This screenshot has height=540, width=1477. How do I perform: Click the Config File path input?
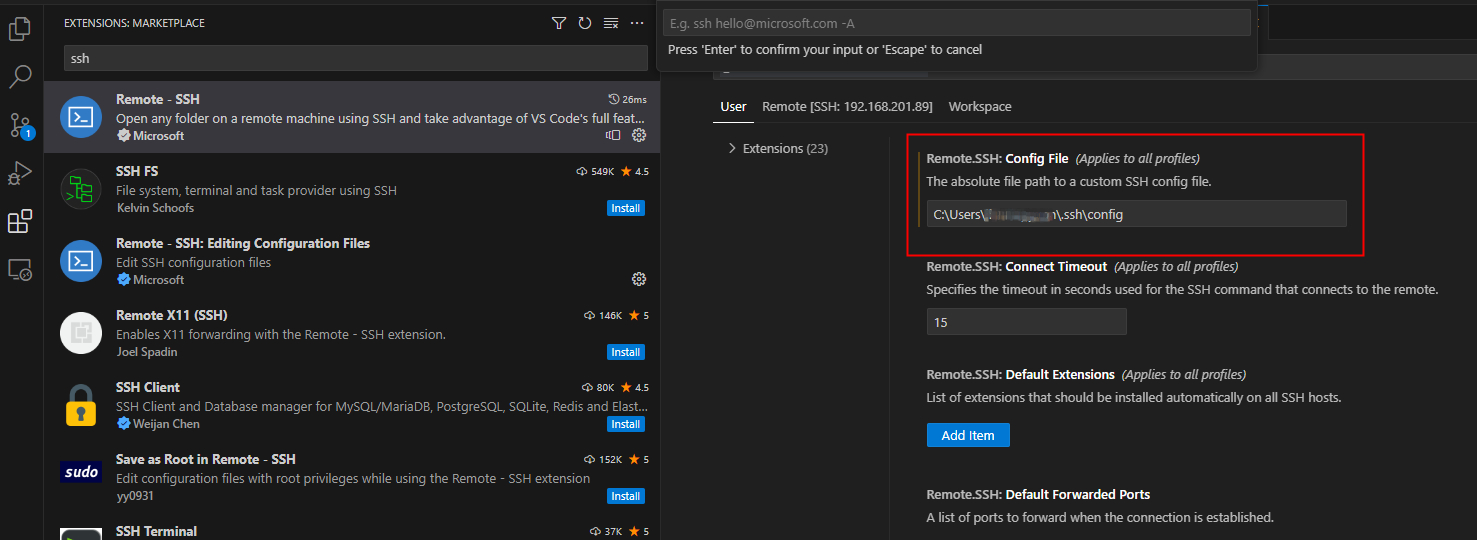tap(1137, 214)
